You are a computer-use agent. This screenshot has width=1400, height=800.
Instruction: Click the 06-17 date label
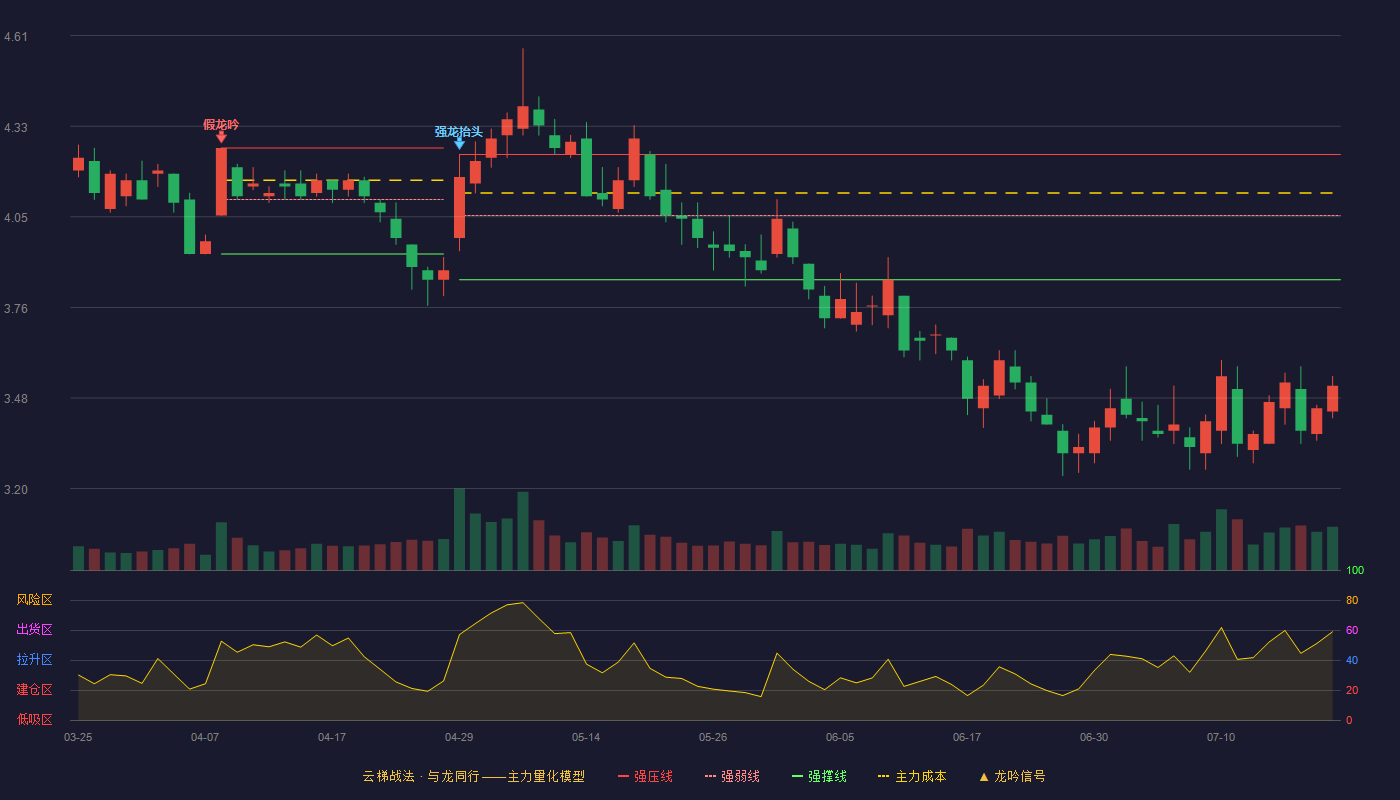[967, 737]
